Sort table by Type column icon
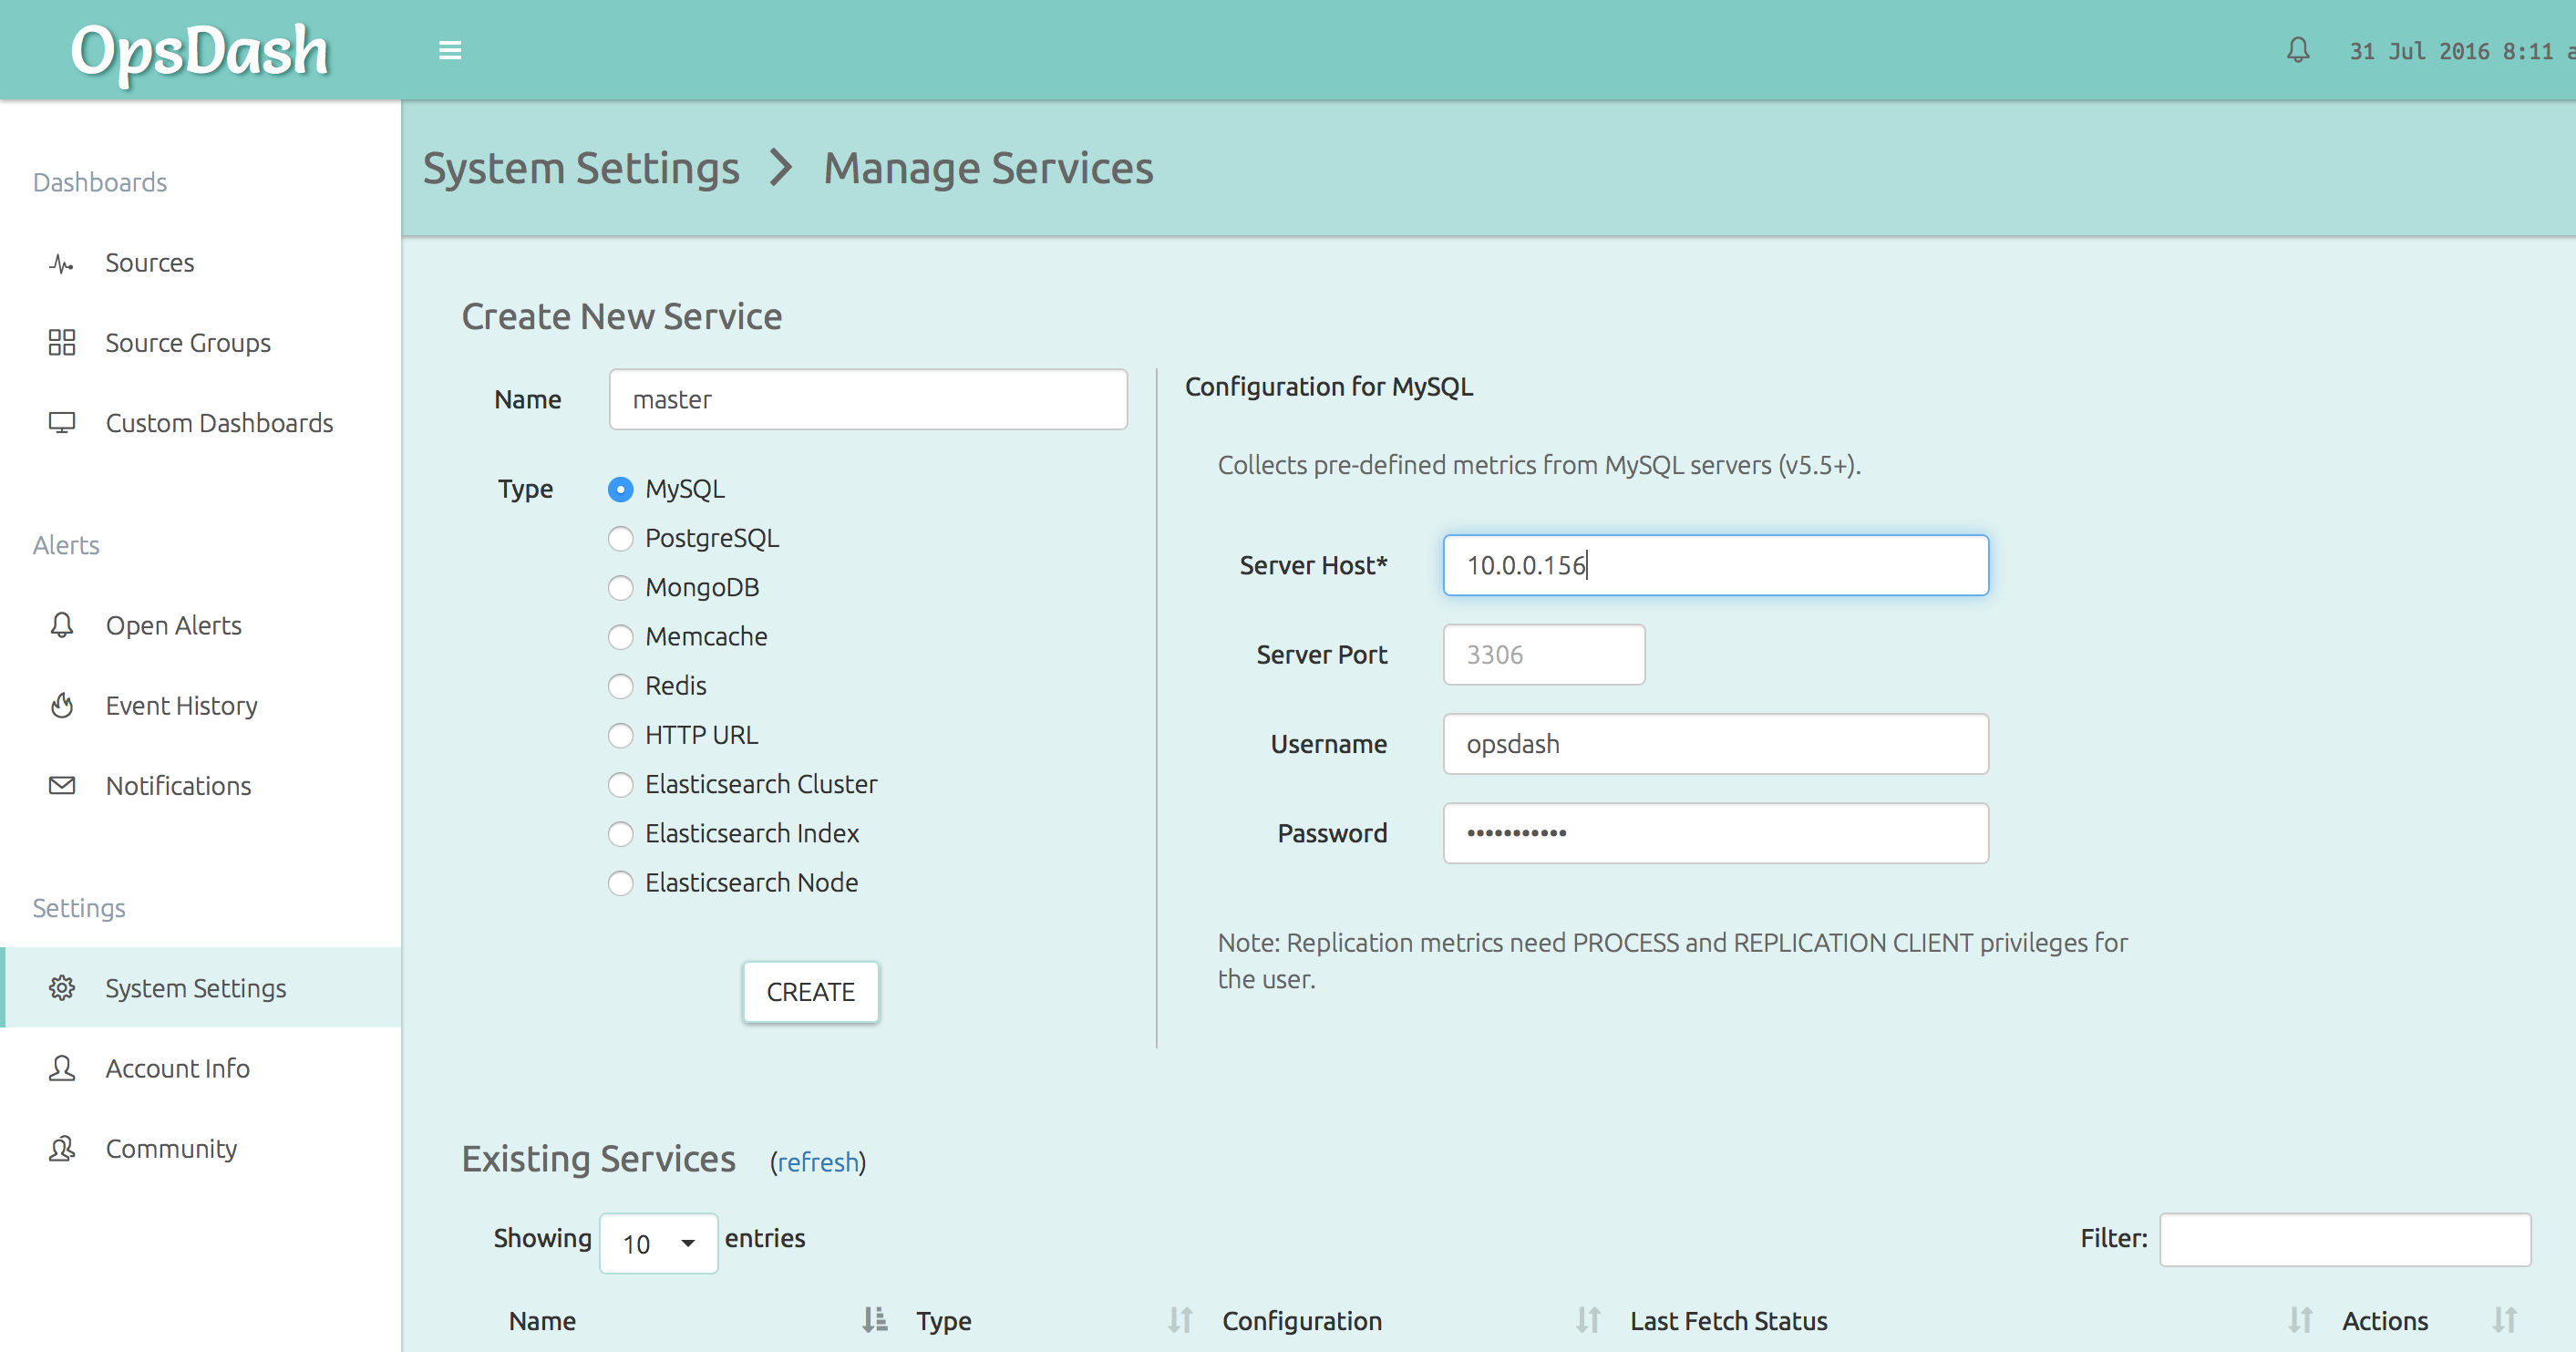The image size is (2576, 1352). click(1181, 1321)
